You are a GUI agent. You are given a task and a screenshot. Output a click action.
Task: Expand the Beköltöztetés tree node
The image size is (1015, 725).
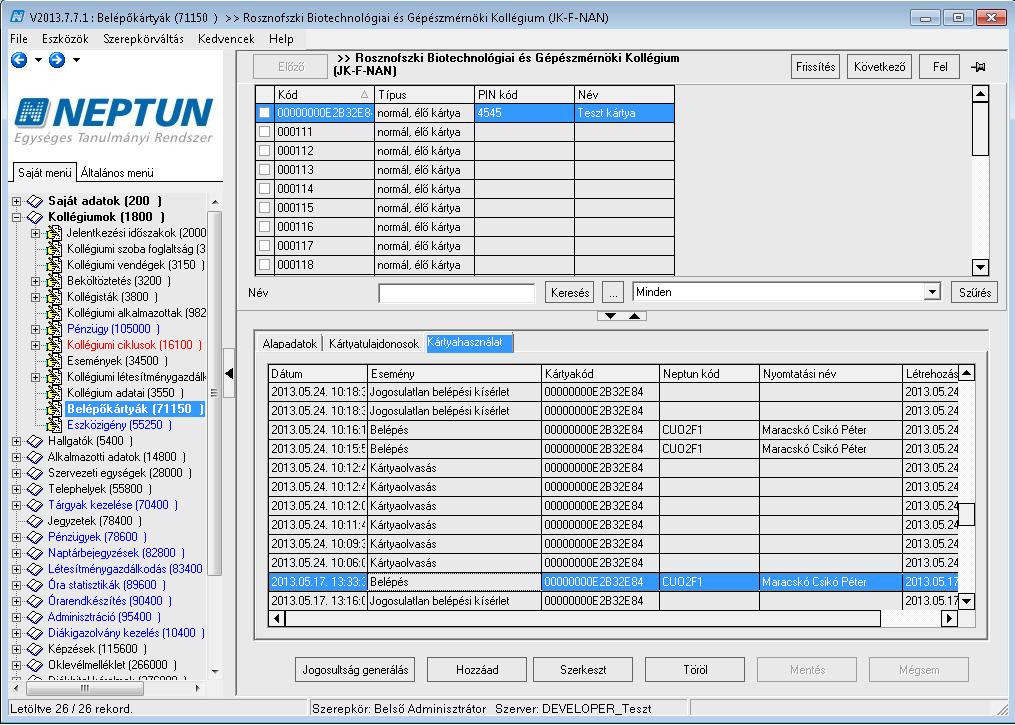[36, 282]
